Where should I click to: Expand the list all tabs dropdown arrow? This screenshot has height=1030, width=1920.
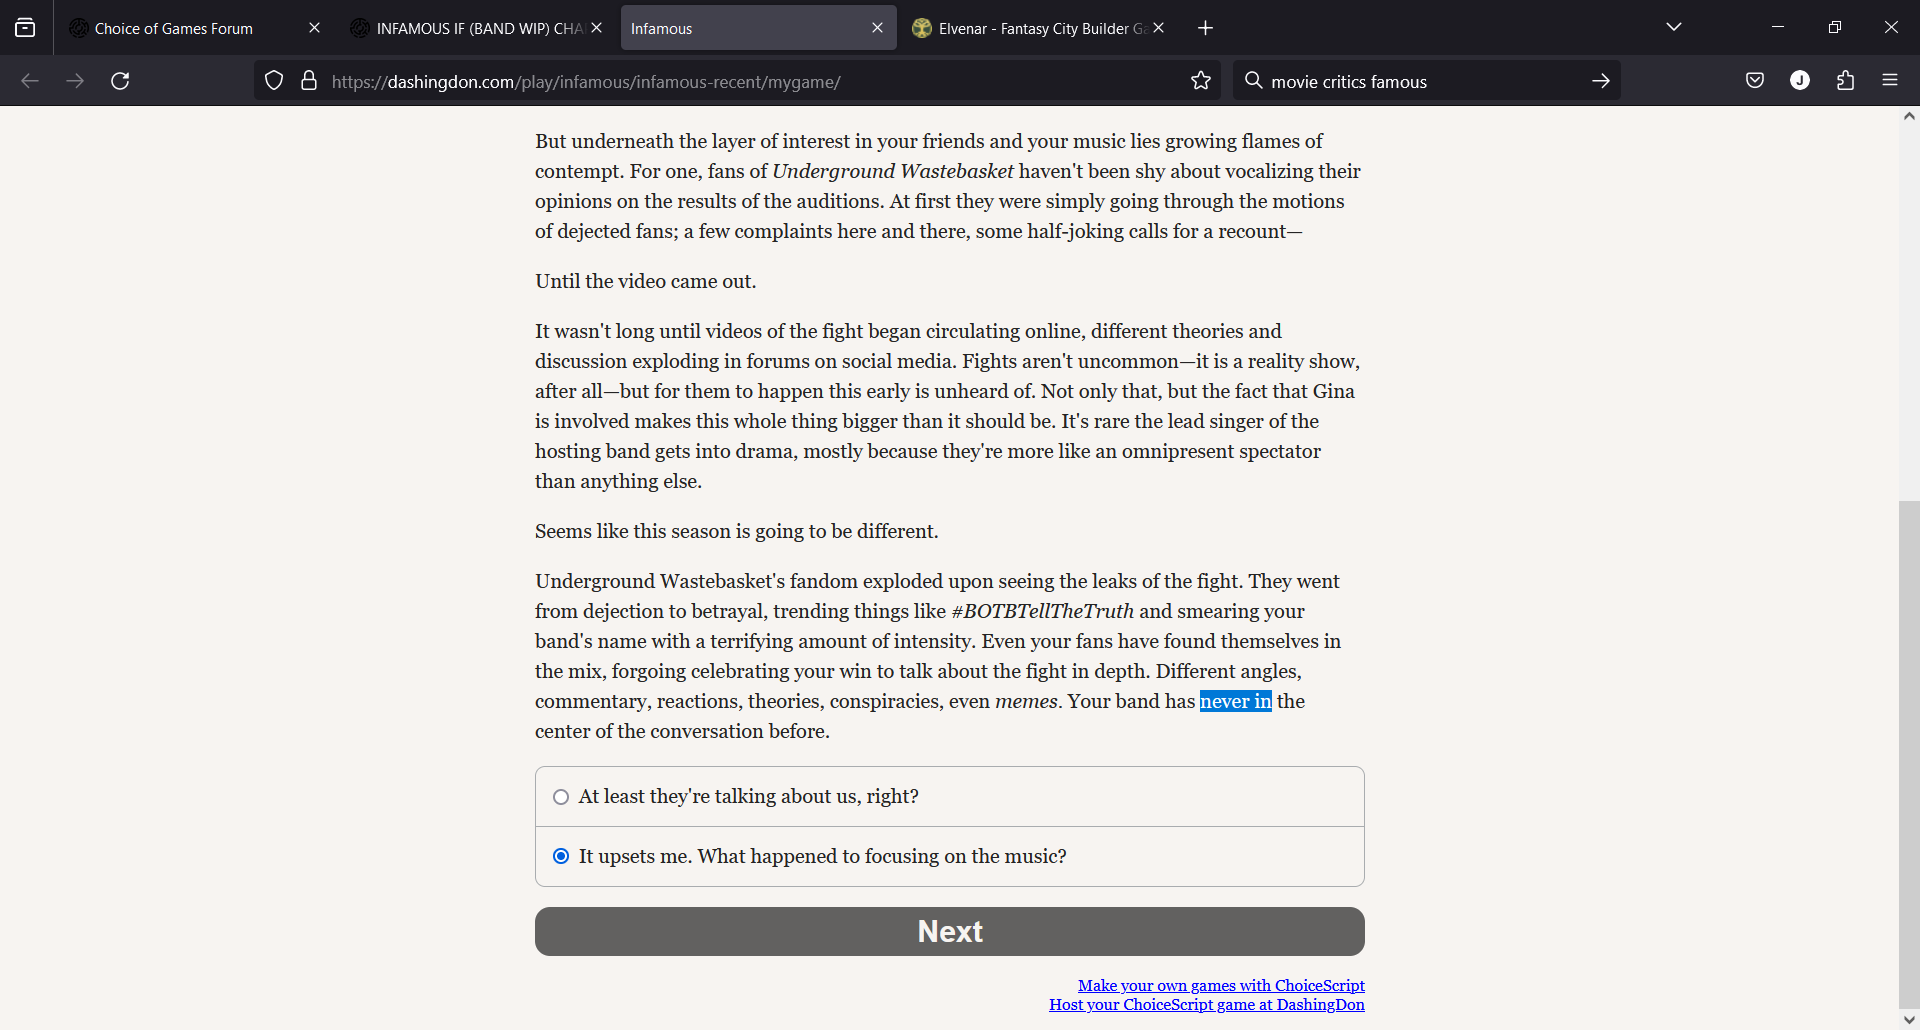pos(1674,27)
